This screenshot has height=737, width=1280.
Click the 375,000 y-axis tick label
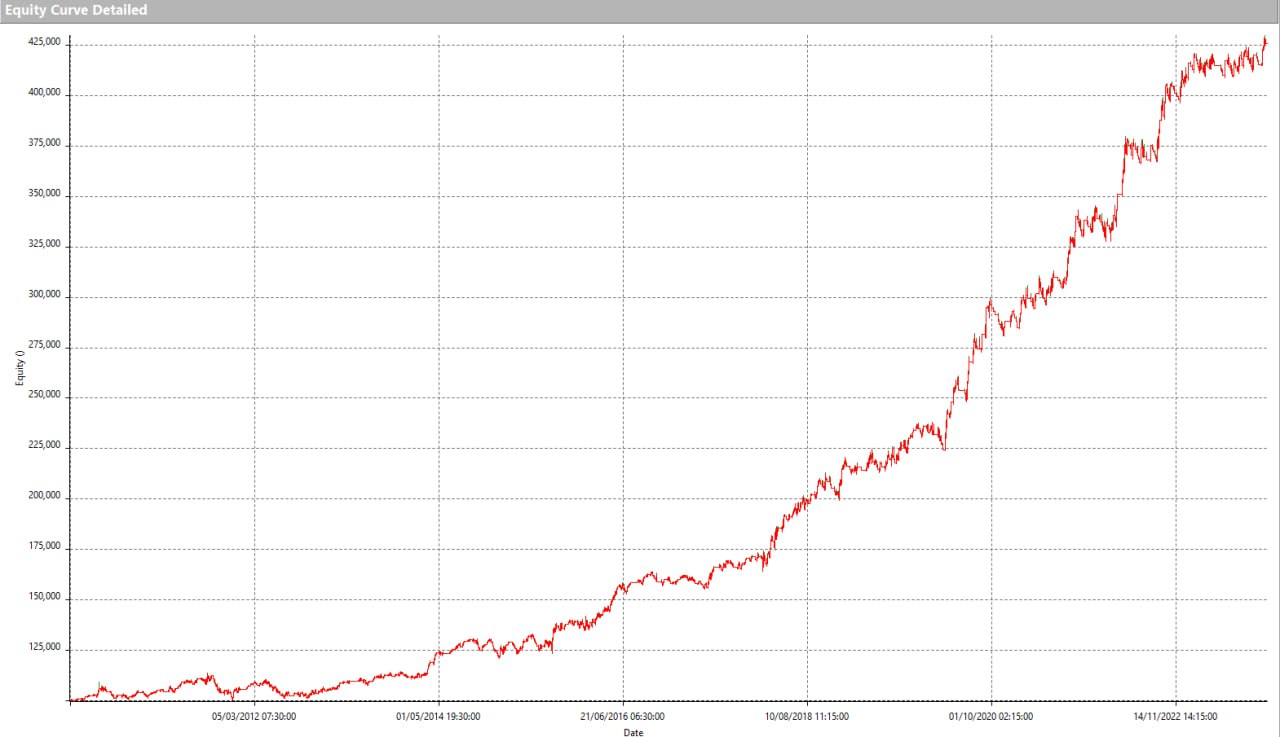click(44, 144)
